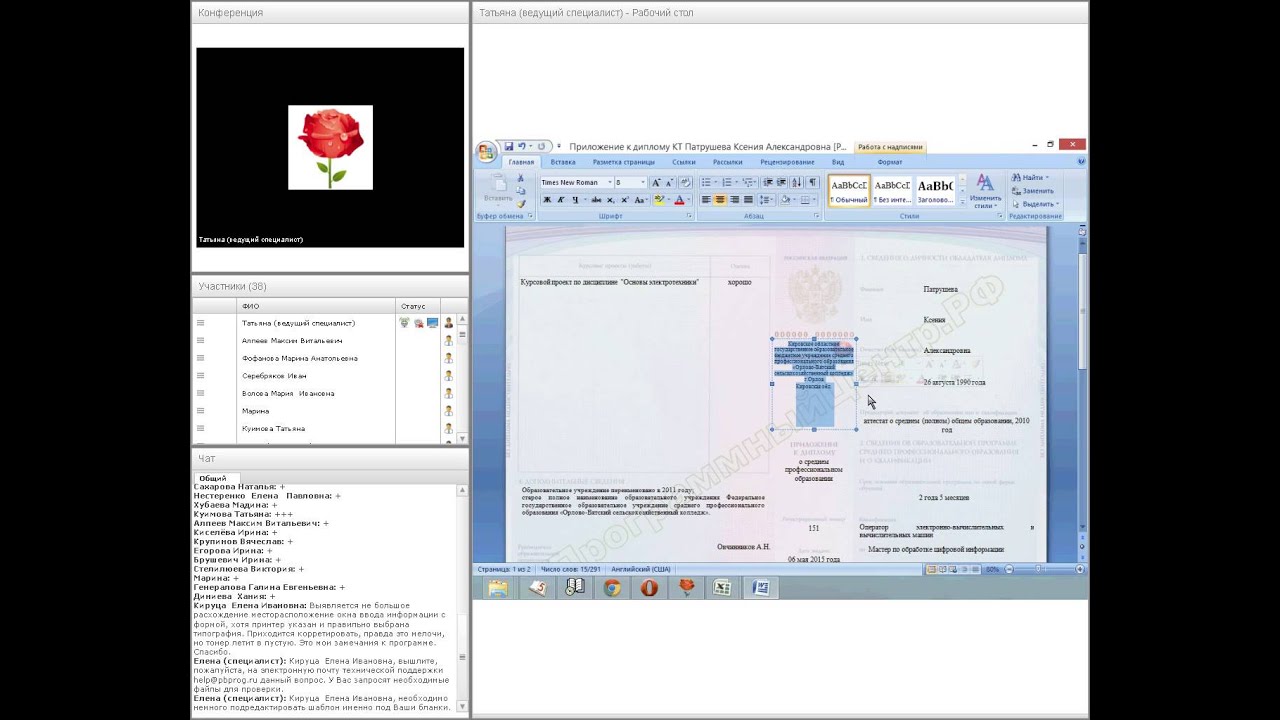Sort text with the A-Z icon
The image size is (1280, 720).
tap(797, 182)
